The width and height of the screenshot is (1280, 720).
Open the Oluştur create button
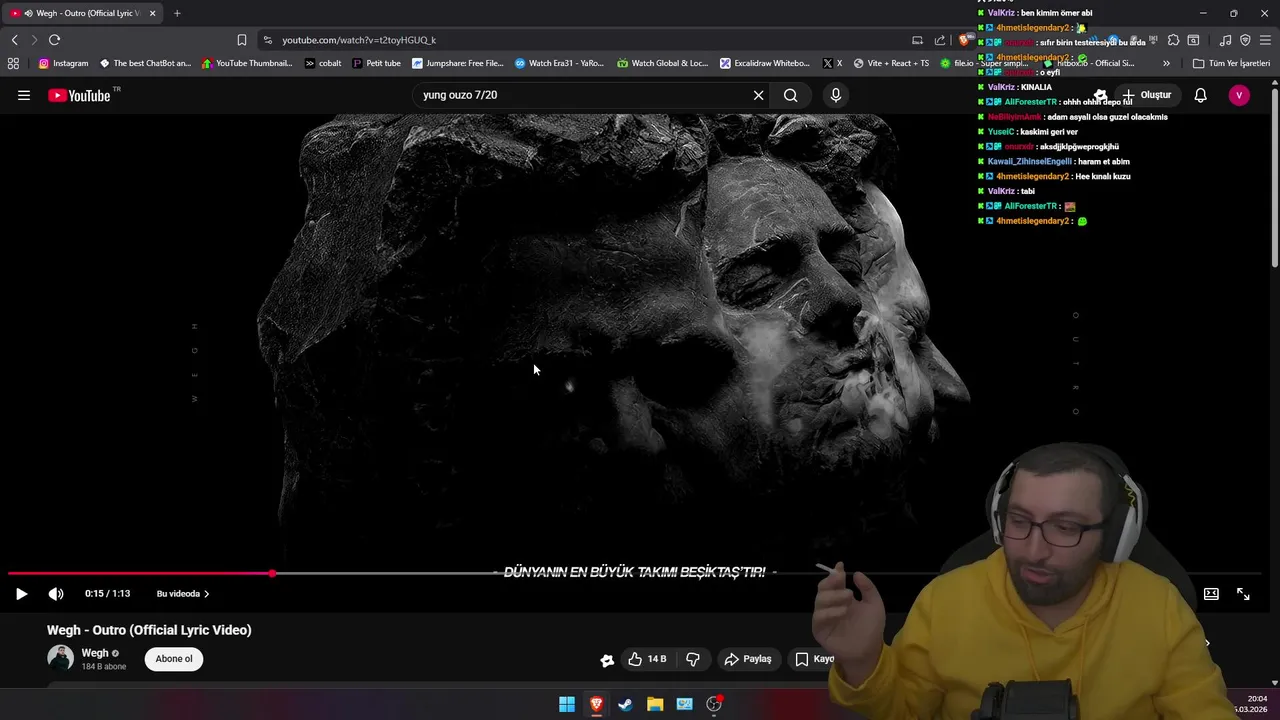click(x=1146, y=95)
